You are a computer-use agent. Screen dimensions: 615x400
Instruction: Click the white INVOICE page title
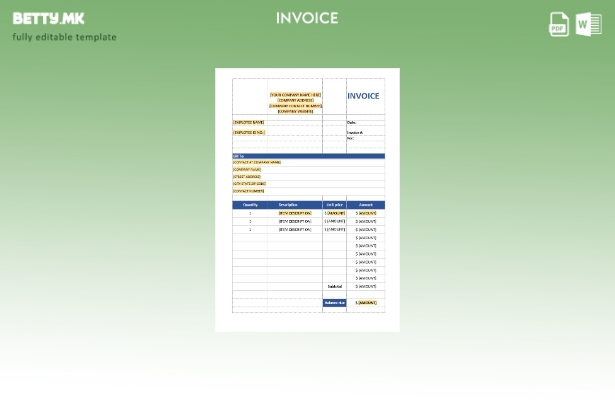(307, 18)
